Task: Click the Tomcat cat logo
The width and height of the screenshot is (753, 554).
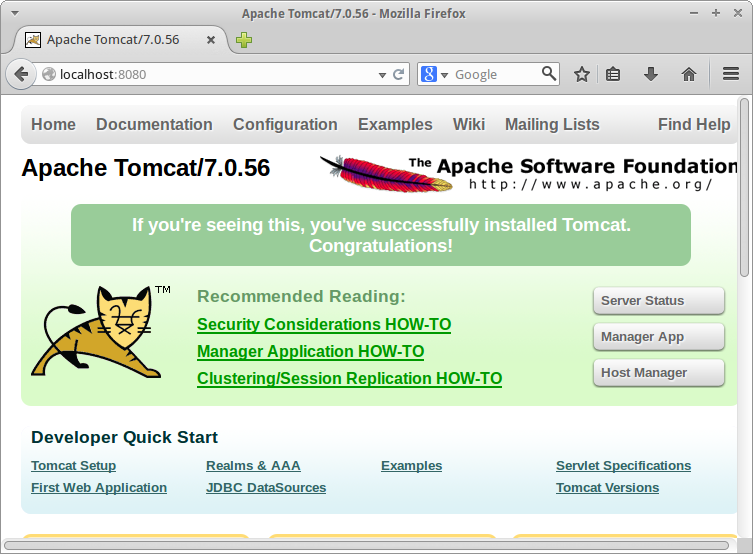Action: [x=101, y=331]
